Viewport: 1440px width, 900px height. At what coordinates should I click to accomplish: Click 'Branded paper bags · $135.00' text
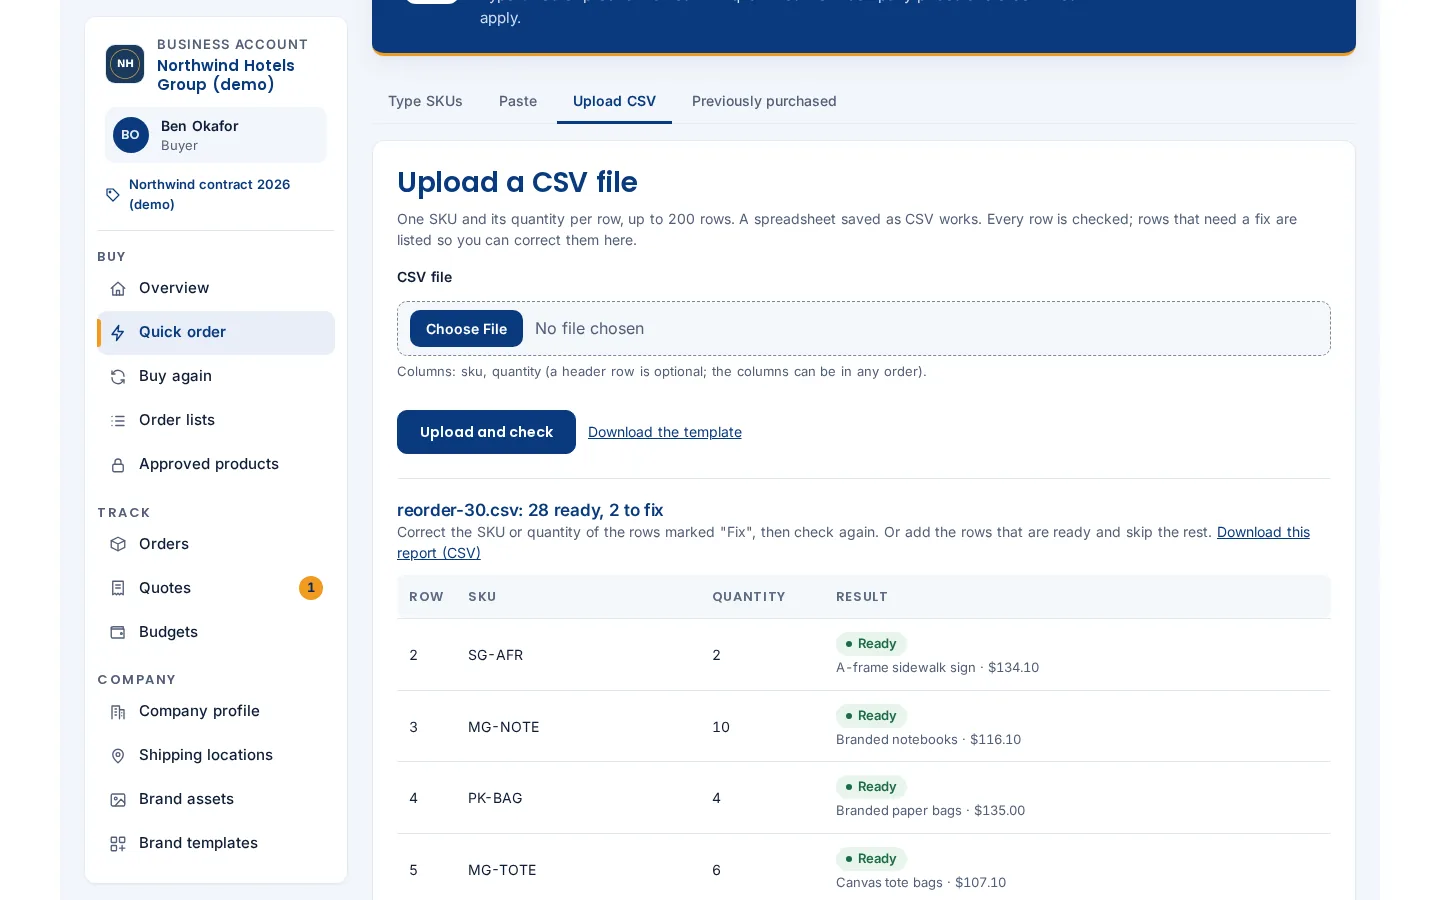pyautogui.click(x=930, y=811)
